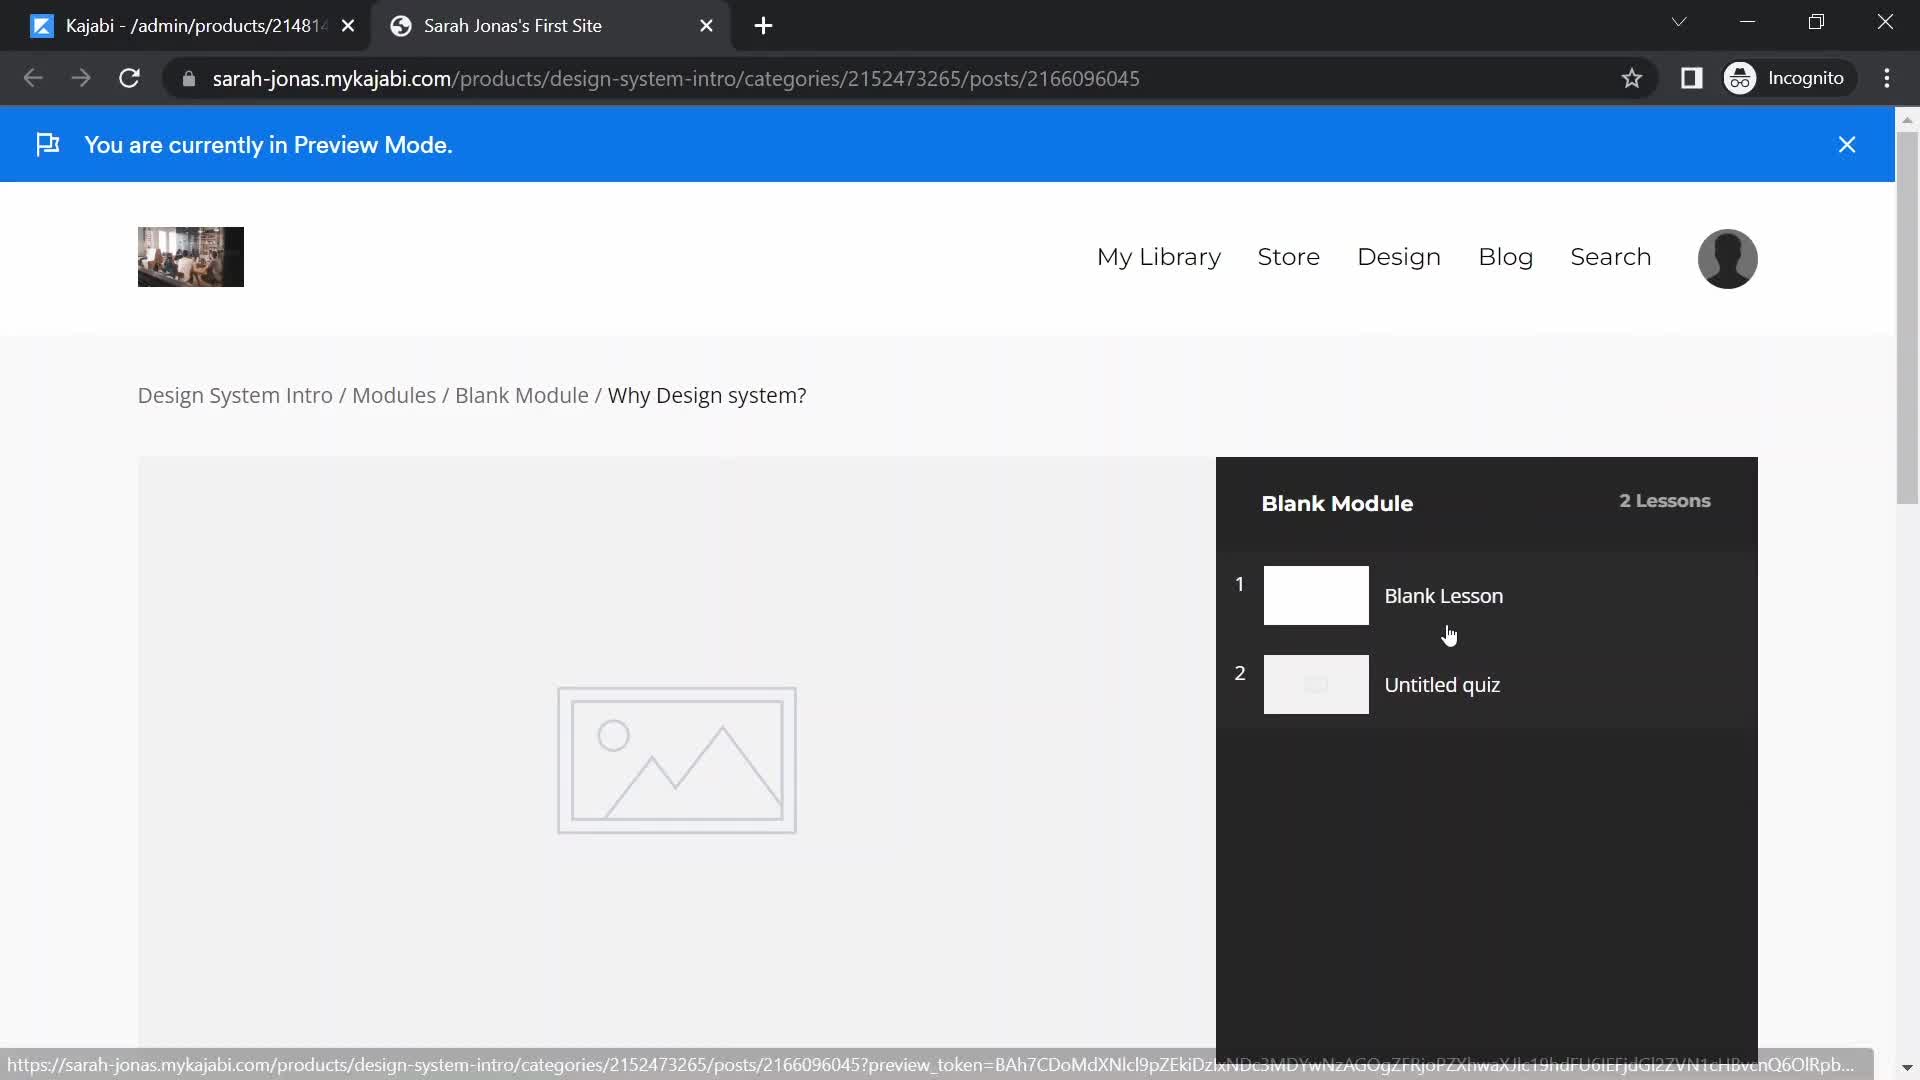Click the new tab plus icon

coord(765,25)
